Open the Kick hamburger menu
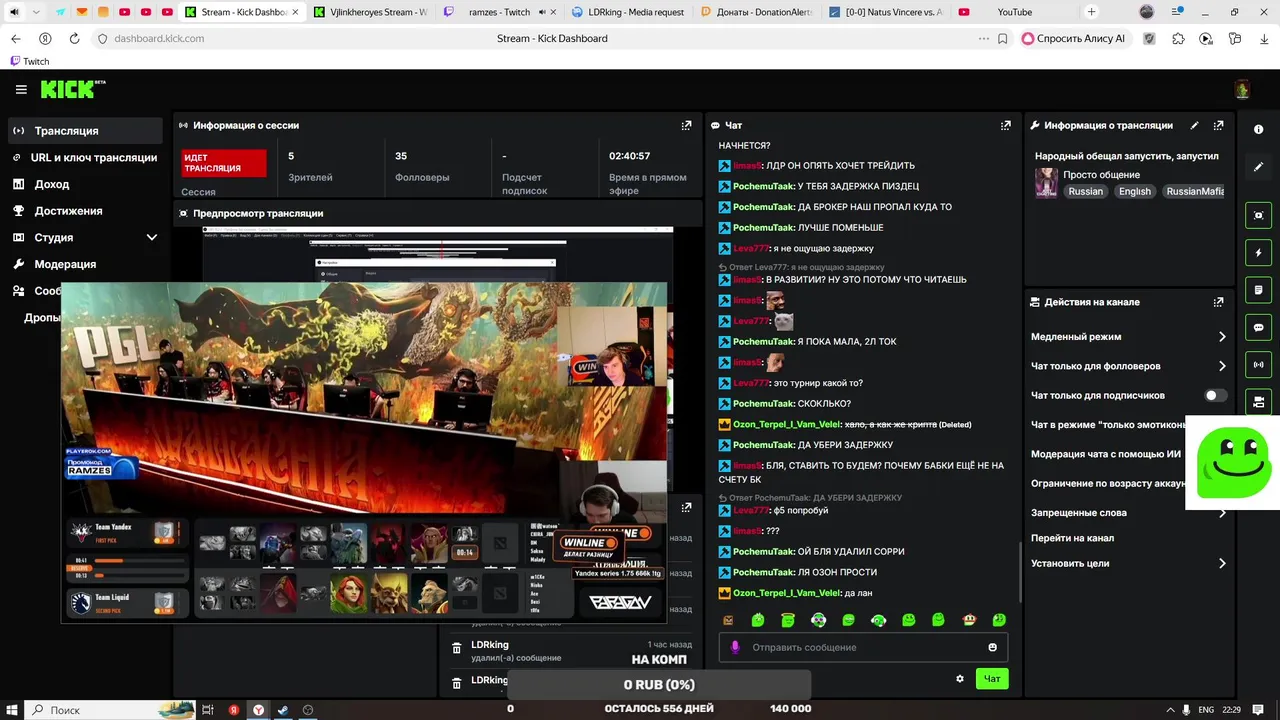This screenshot has width=1280, height=720. click(x=21, y=89)
